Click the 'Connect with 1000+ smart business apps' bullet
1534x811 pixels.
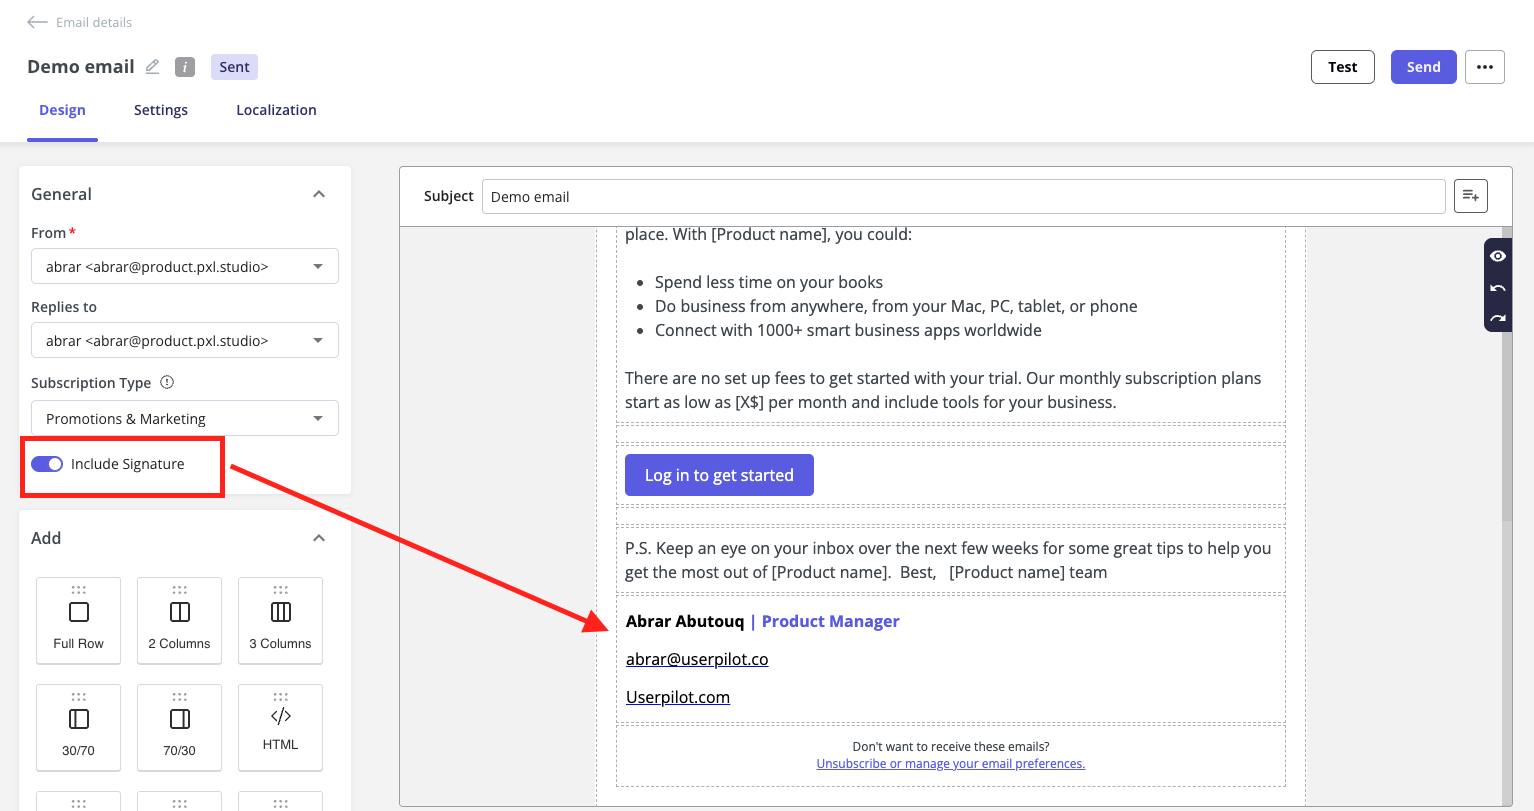click(x=848, y=330)
